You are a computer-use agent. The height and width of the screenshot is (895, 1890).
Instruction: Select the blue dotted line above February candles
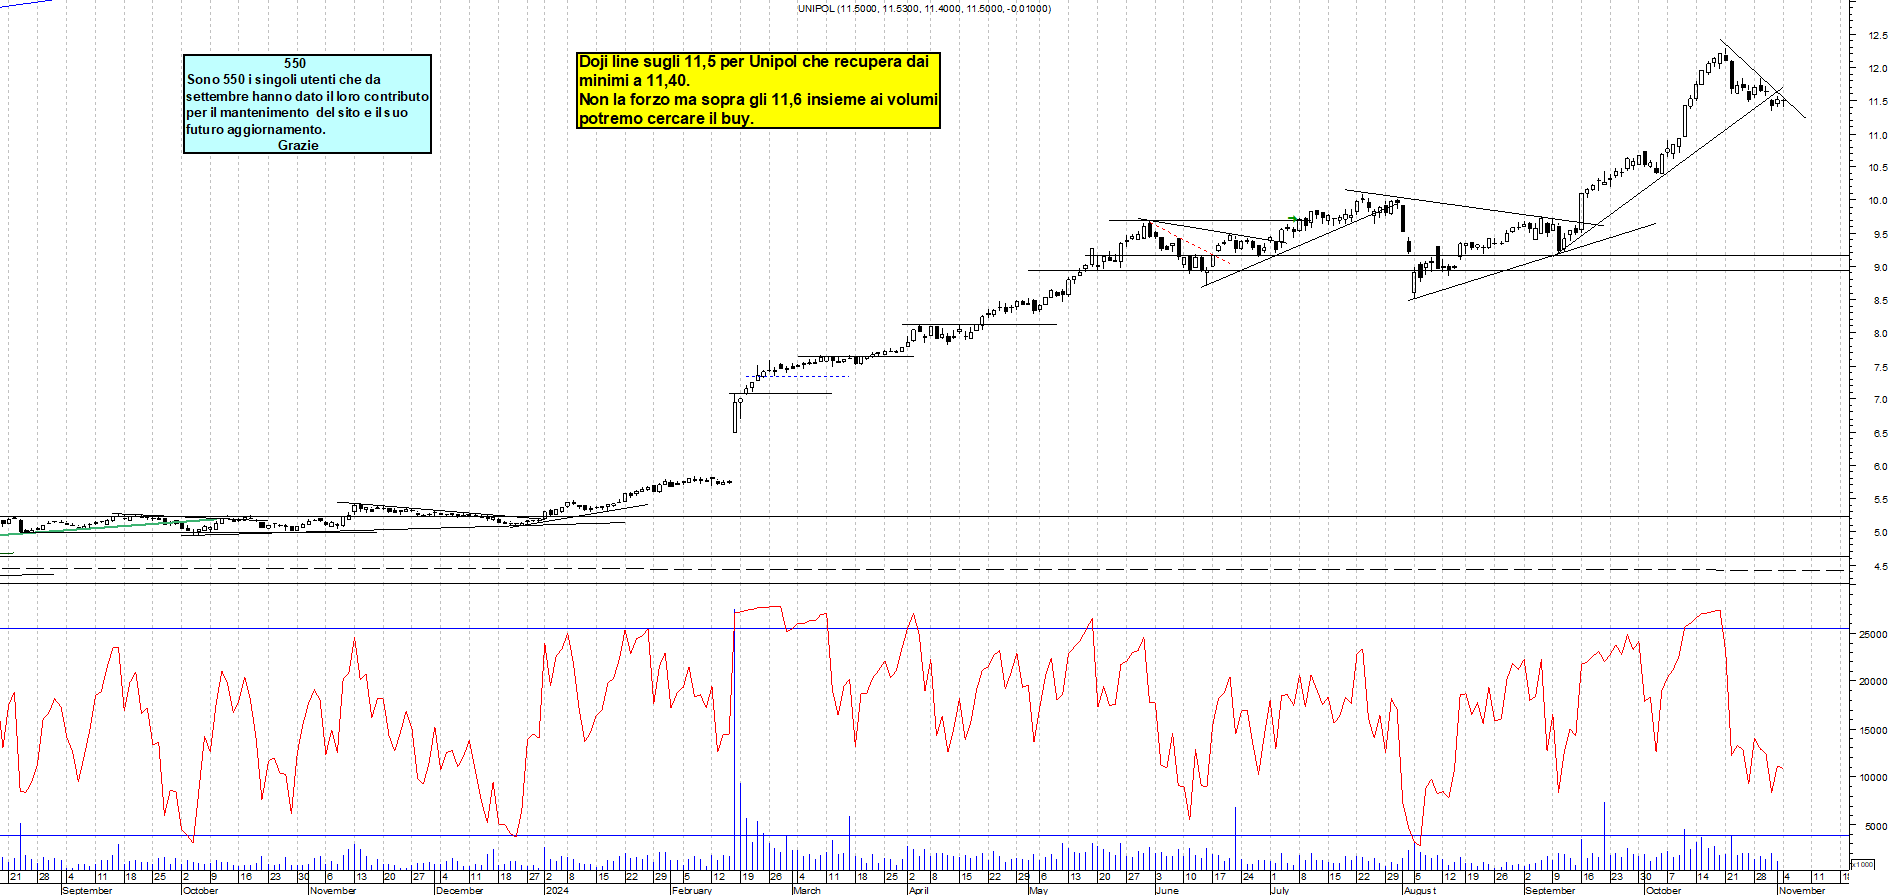point(798,376)
